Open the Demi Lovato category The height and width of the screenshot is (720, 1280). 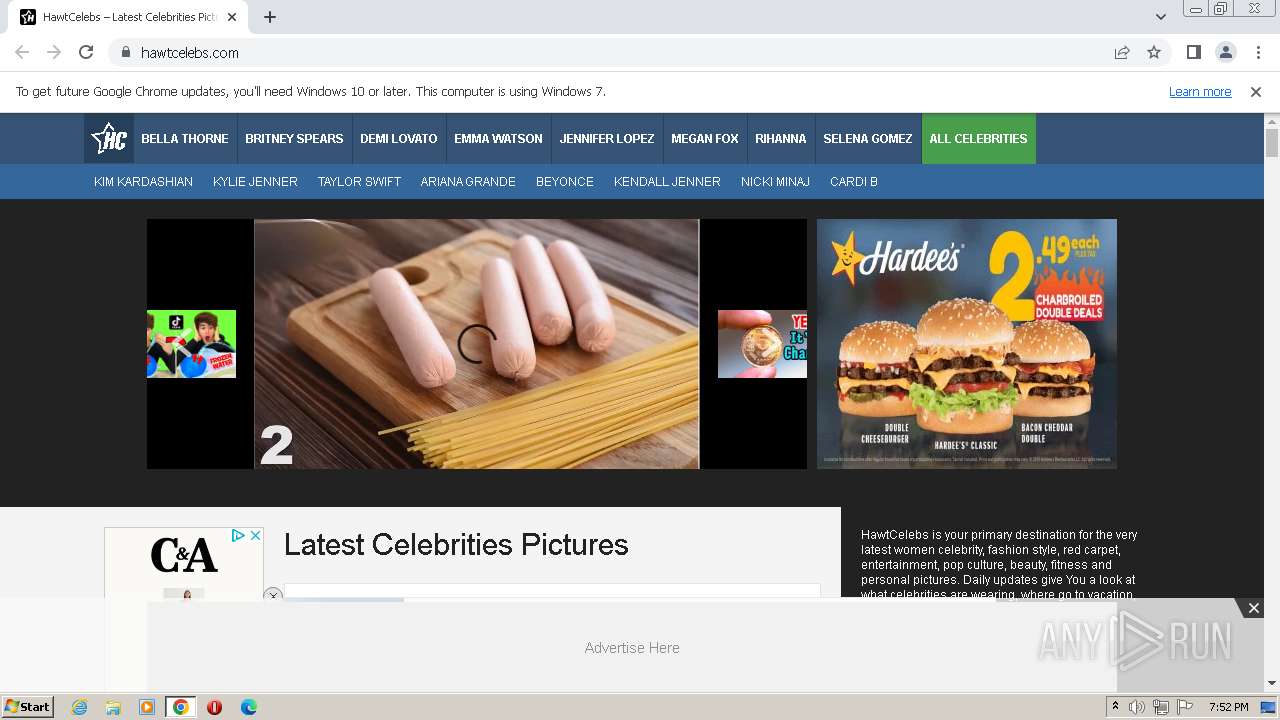pos(399,139)
